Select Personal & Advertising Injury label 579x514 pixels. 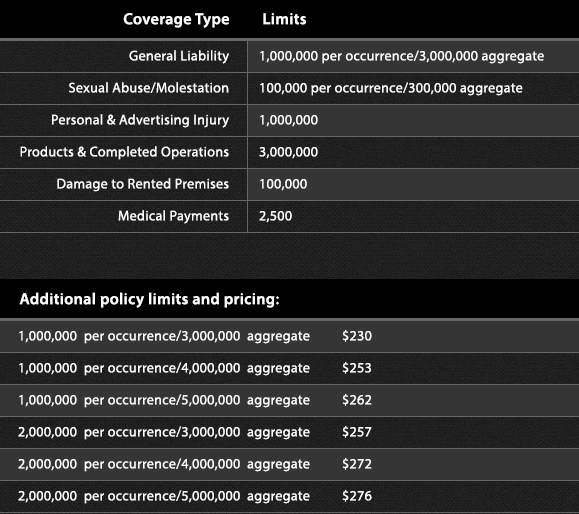pos(140,120)
